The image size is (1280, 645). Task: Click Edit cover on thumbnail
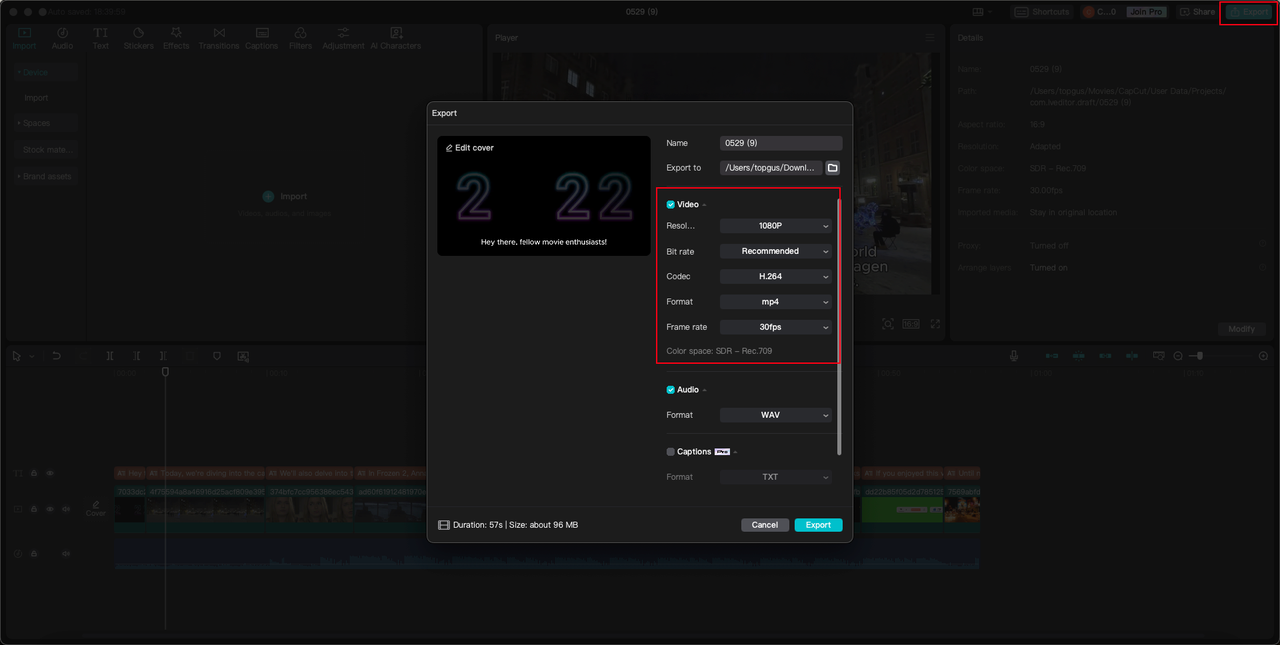coord(470,148)
